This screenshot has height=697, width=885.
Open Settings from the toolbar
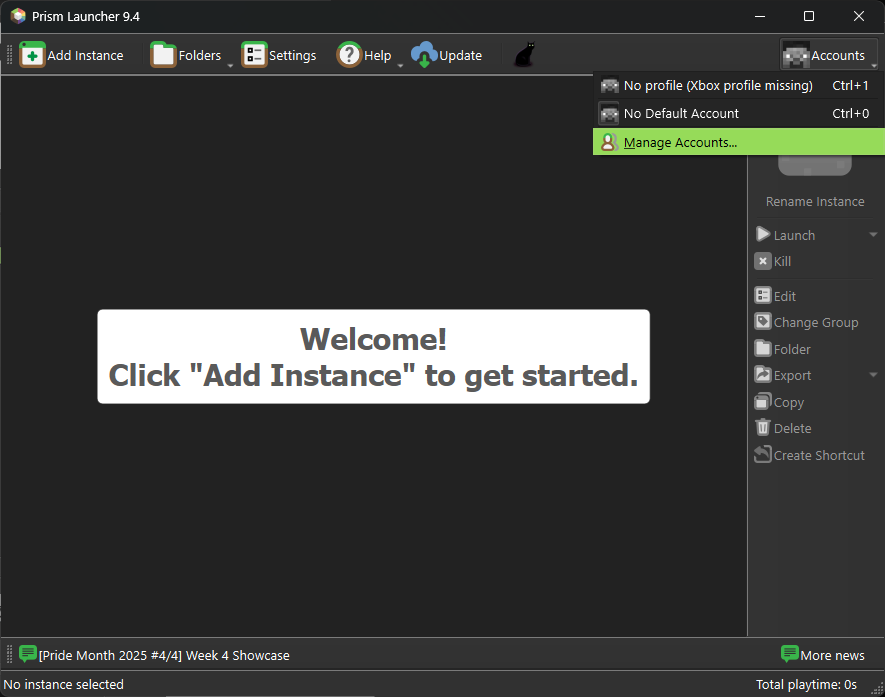tap(279, 55)
